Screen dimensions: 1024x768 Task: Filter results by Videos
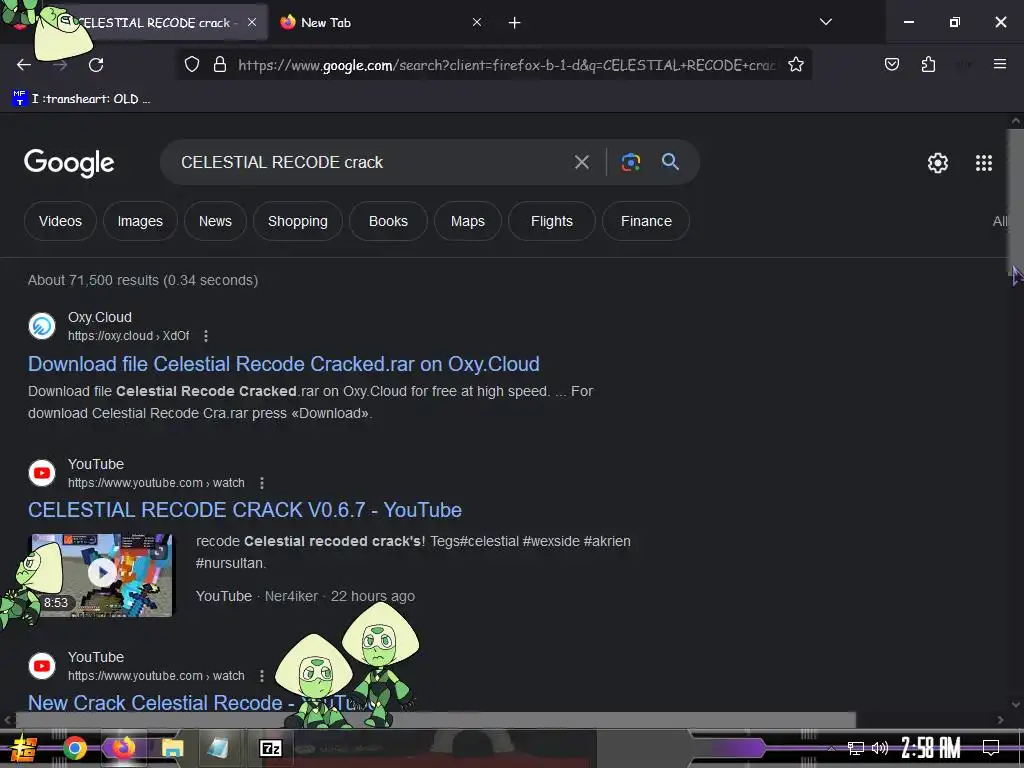coord(60,221)
